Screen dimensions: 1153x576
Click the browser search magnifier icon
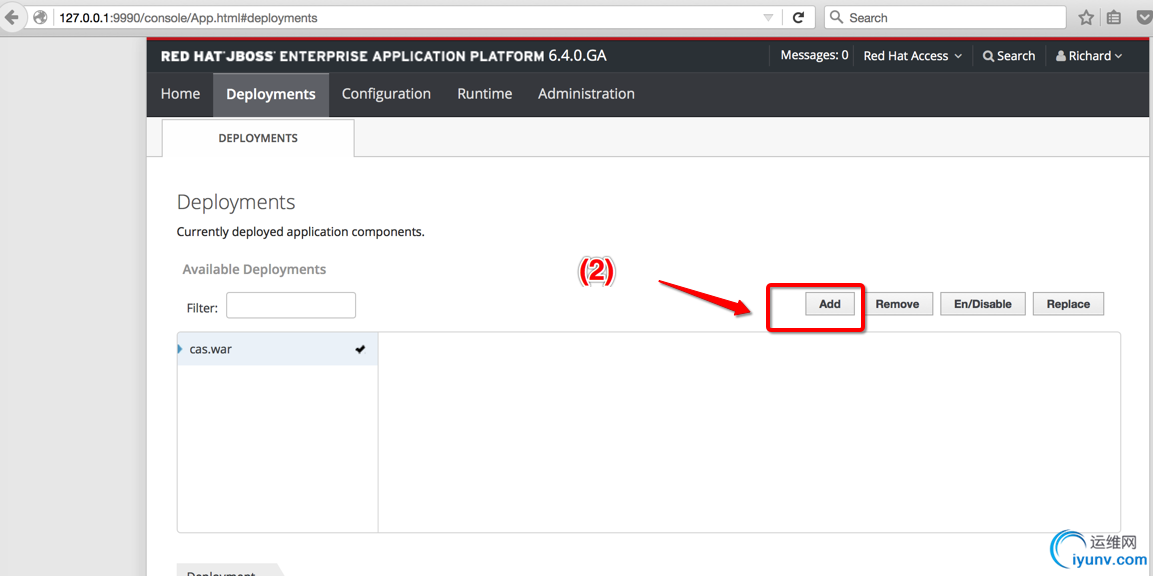click(836, 18)
